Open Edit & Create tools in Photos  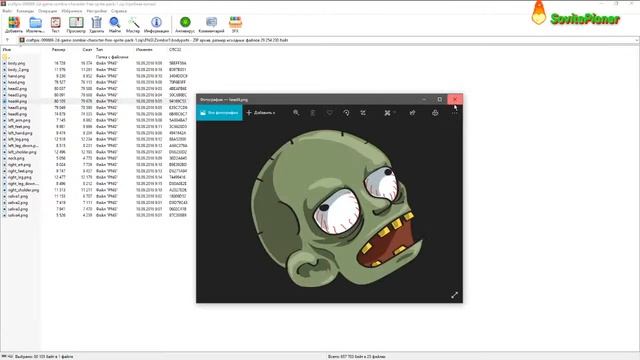coord(387,113)
